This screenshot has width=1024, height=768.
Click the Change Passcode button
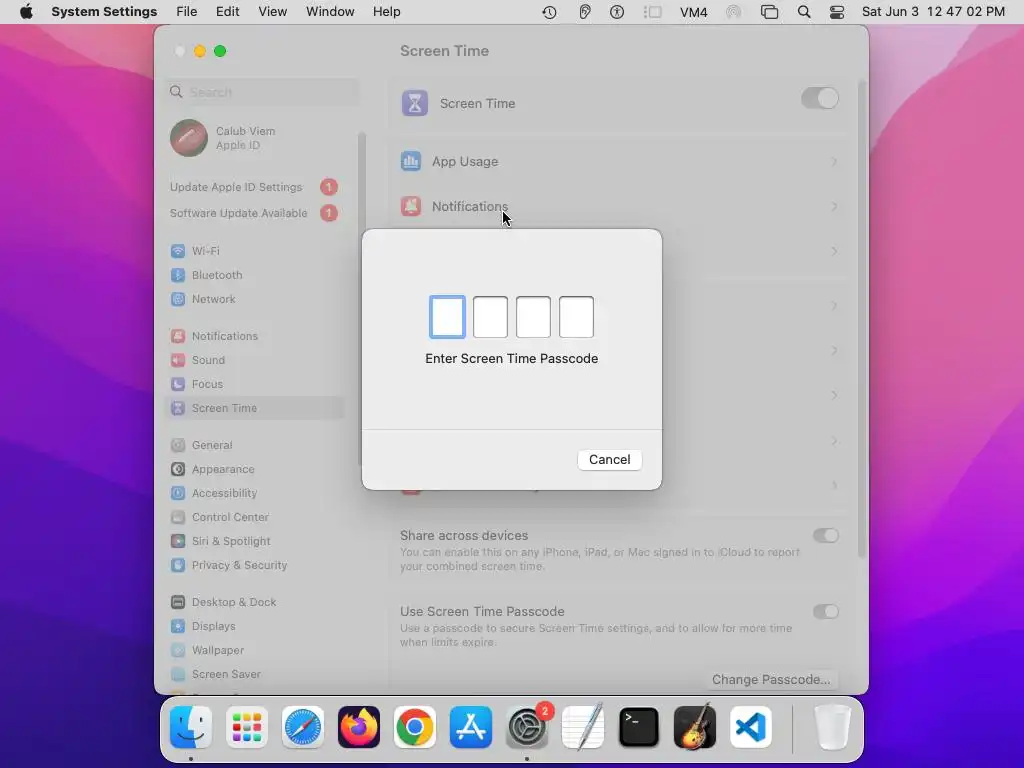[771, 679]
